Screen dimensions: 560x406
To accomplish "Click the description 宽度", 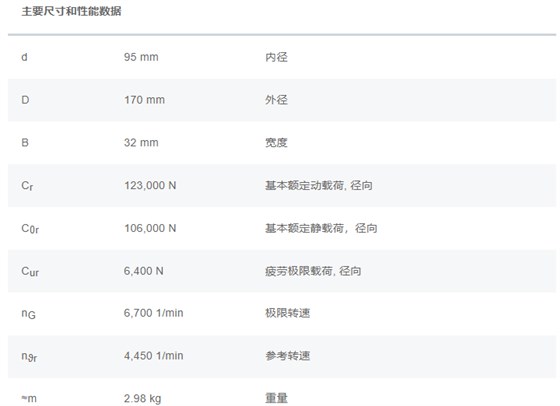I will (x=276, y=143).
